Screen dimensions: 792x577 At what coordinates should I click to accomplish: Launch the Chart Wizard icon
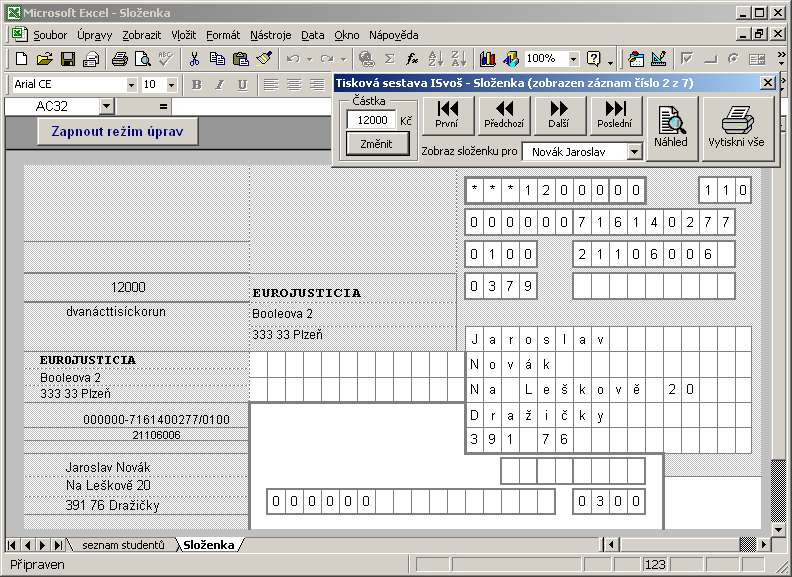487,59
